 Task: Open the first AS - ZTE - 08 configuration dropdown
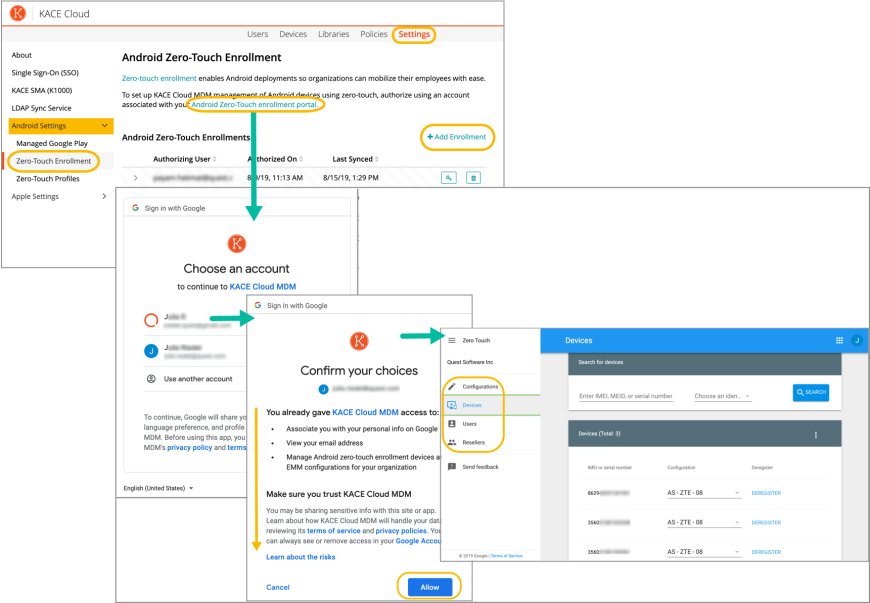tap(703, 493)
